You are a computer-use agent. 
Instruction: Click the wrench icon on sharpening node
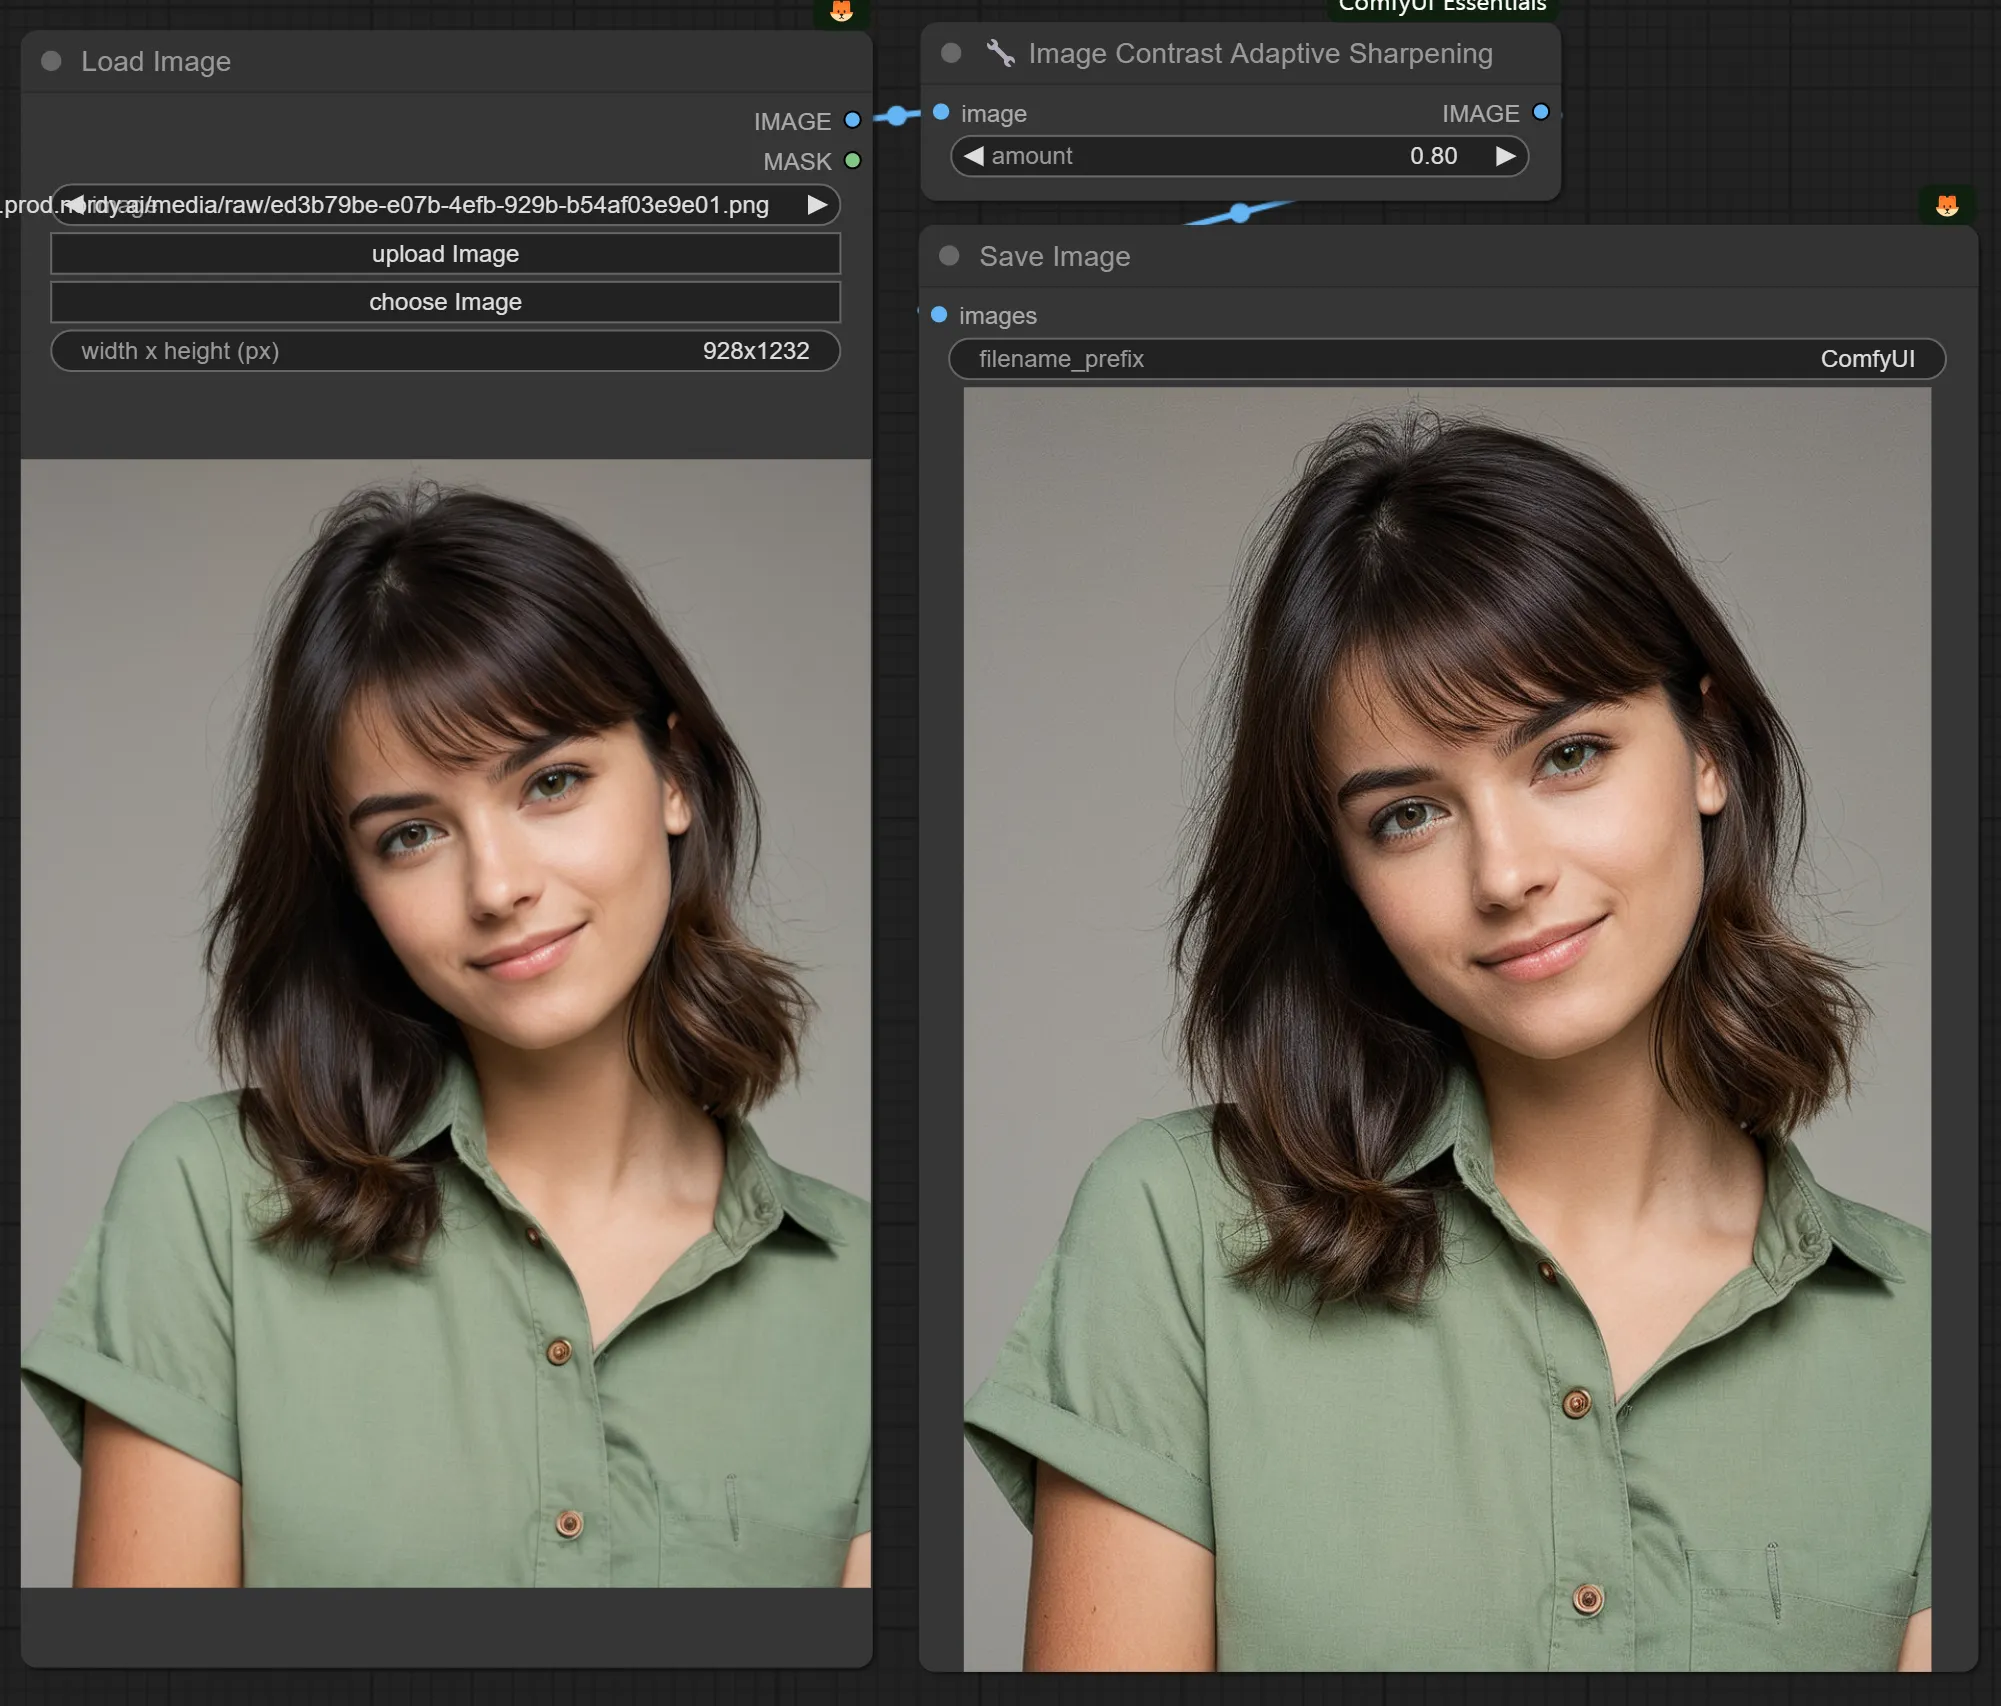pos(1001,53)
